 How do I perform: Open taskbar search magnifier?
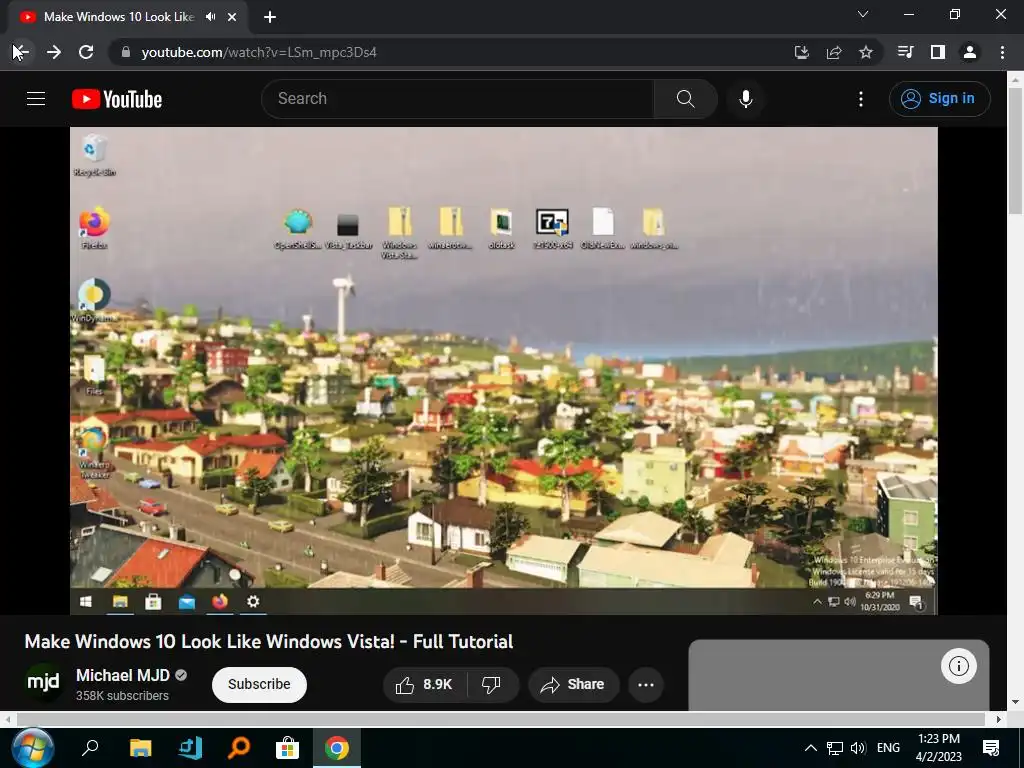pos(90,748)
